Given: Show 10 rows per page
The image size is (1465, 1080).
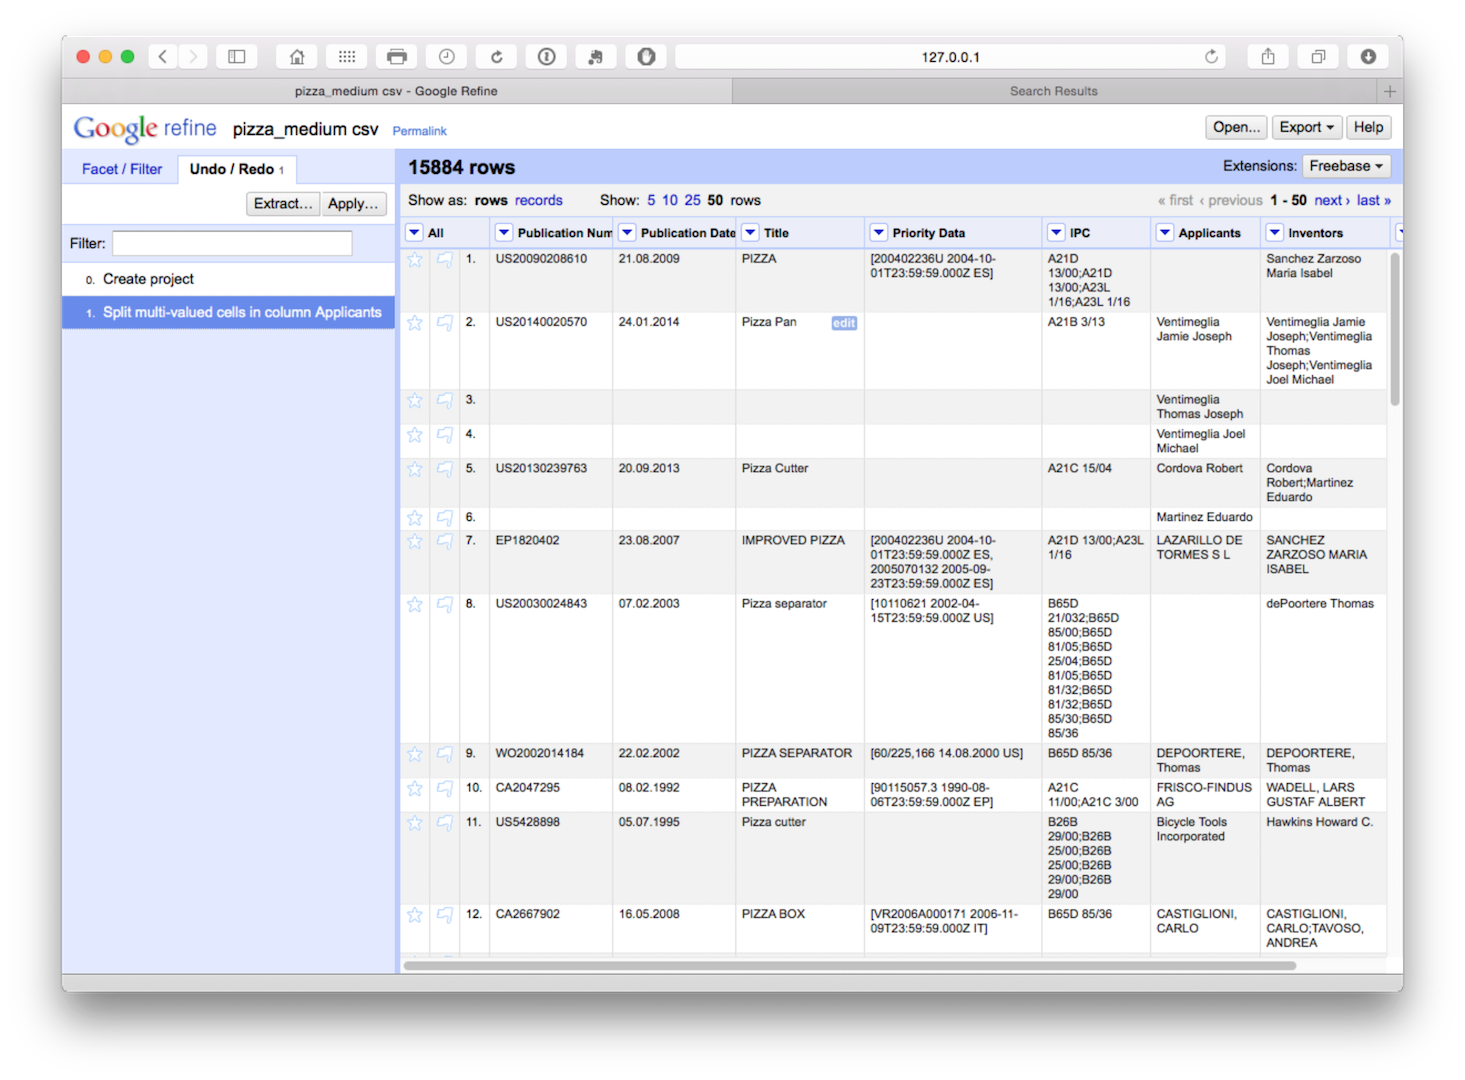Looking at the screenshot, I should coord(670,200).
